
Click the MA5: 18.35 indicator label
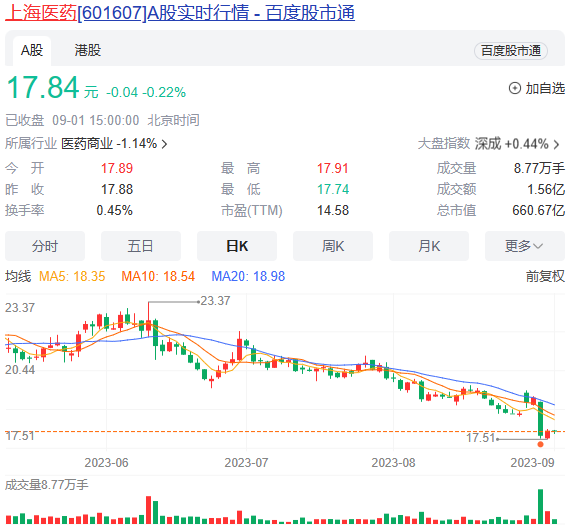click(72, 276)
